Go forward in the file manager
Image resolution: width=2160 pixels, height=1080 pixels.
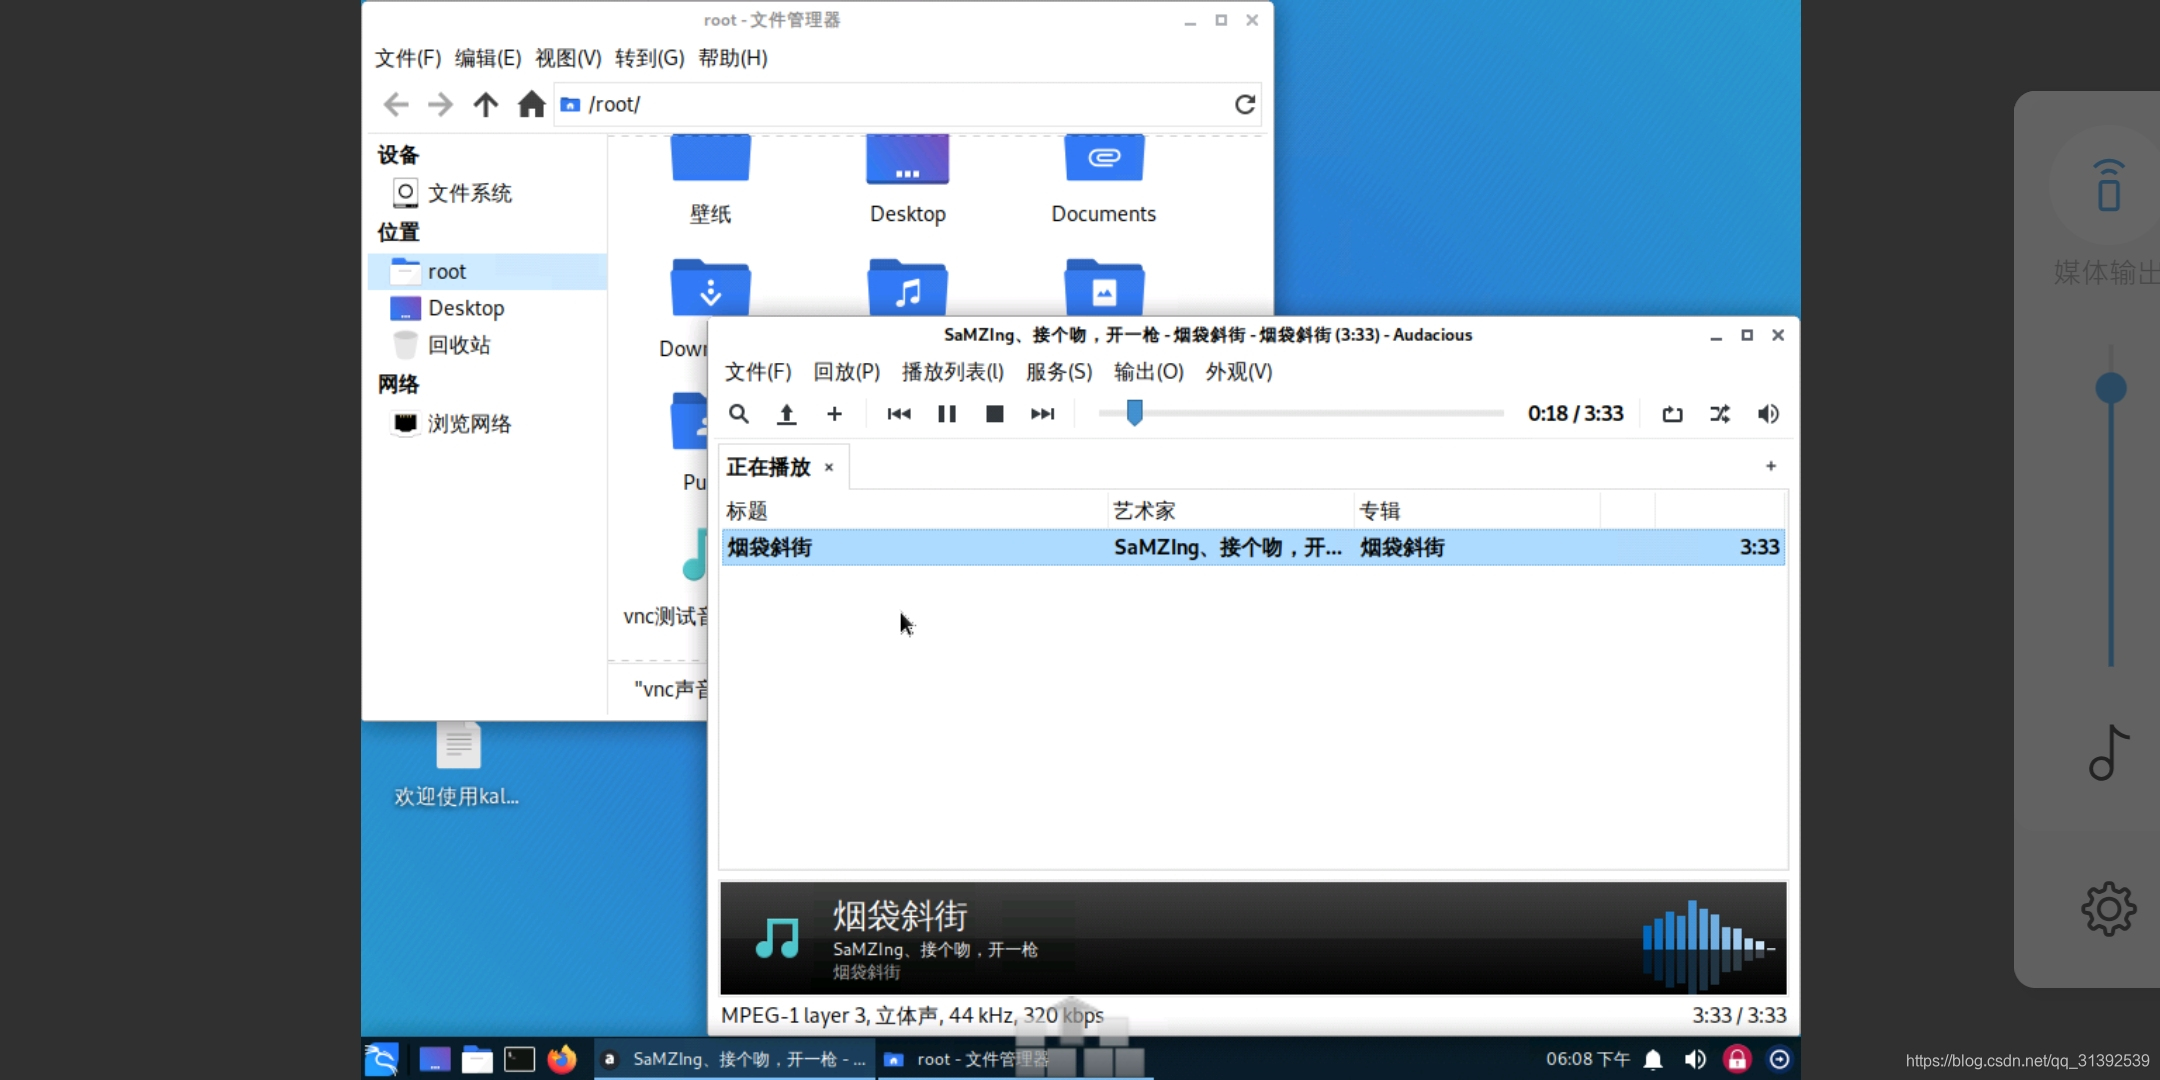[x=440, y=104]
